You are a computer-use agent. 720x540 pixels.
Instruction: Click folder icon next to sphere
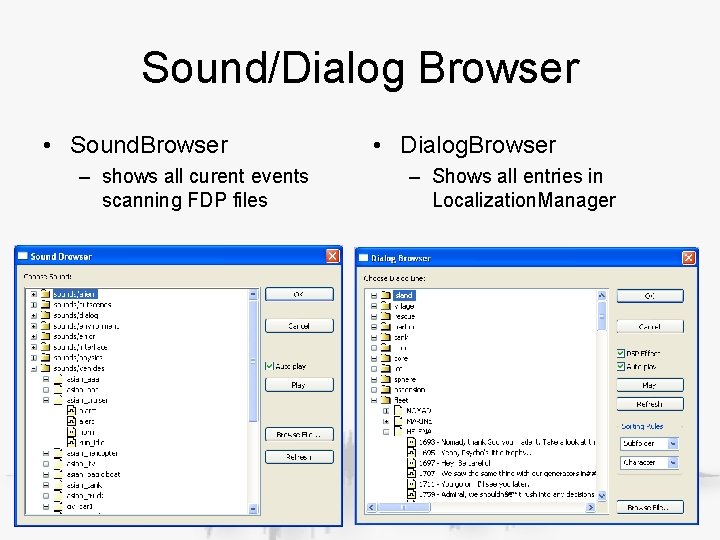point(386,379)
